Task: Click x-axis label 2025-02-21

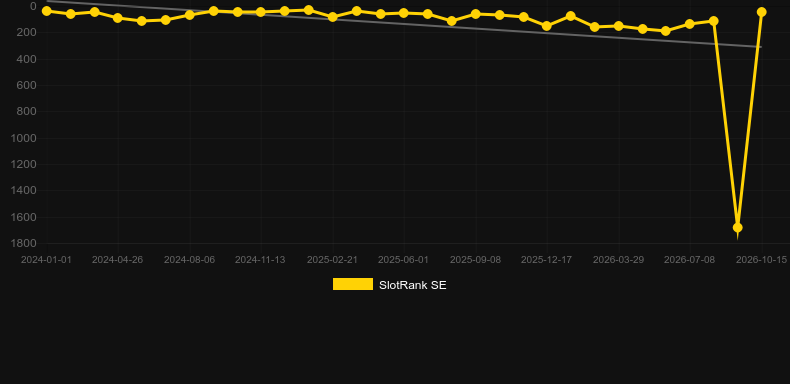Action: pos(333,260)
